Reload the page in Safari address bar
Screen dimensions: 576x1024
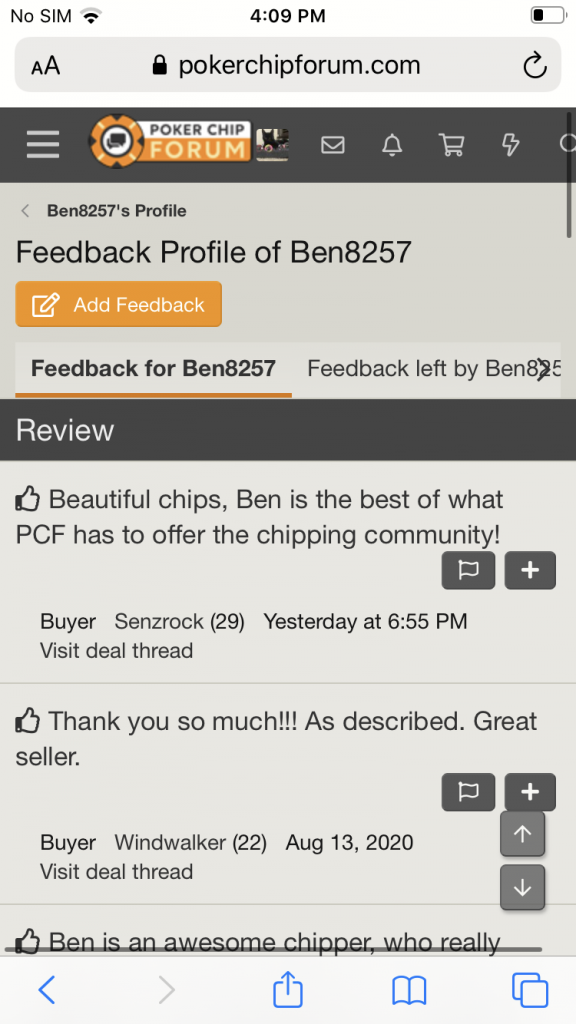(535, 65)
